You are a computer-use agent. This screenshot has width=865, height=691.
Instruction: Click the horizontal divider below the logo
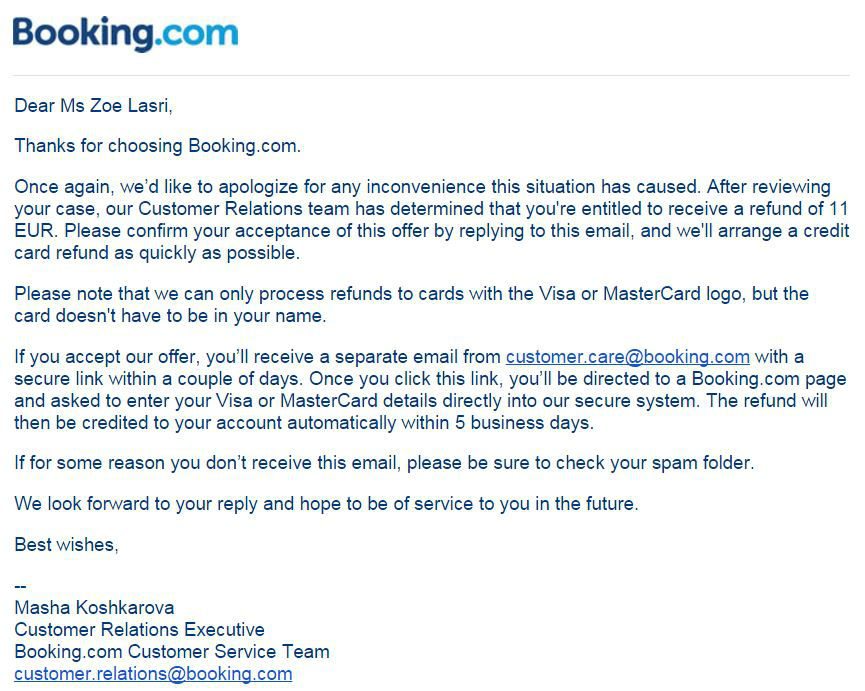(431, 75)
